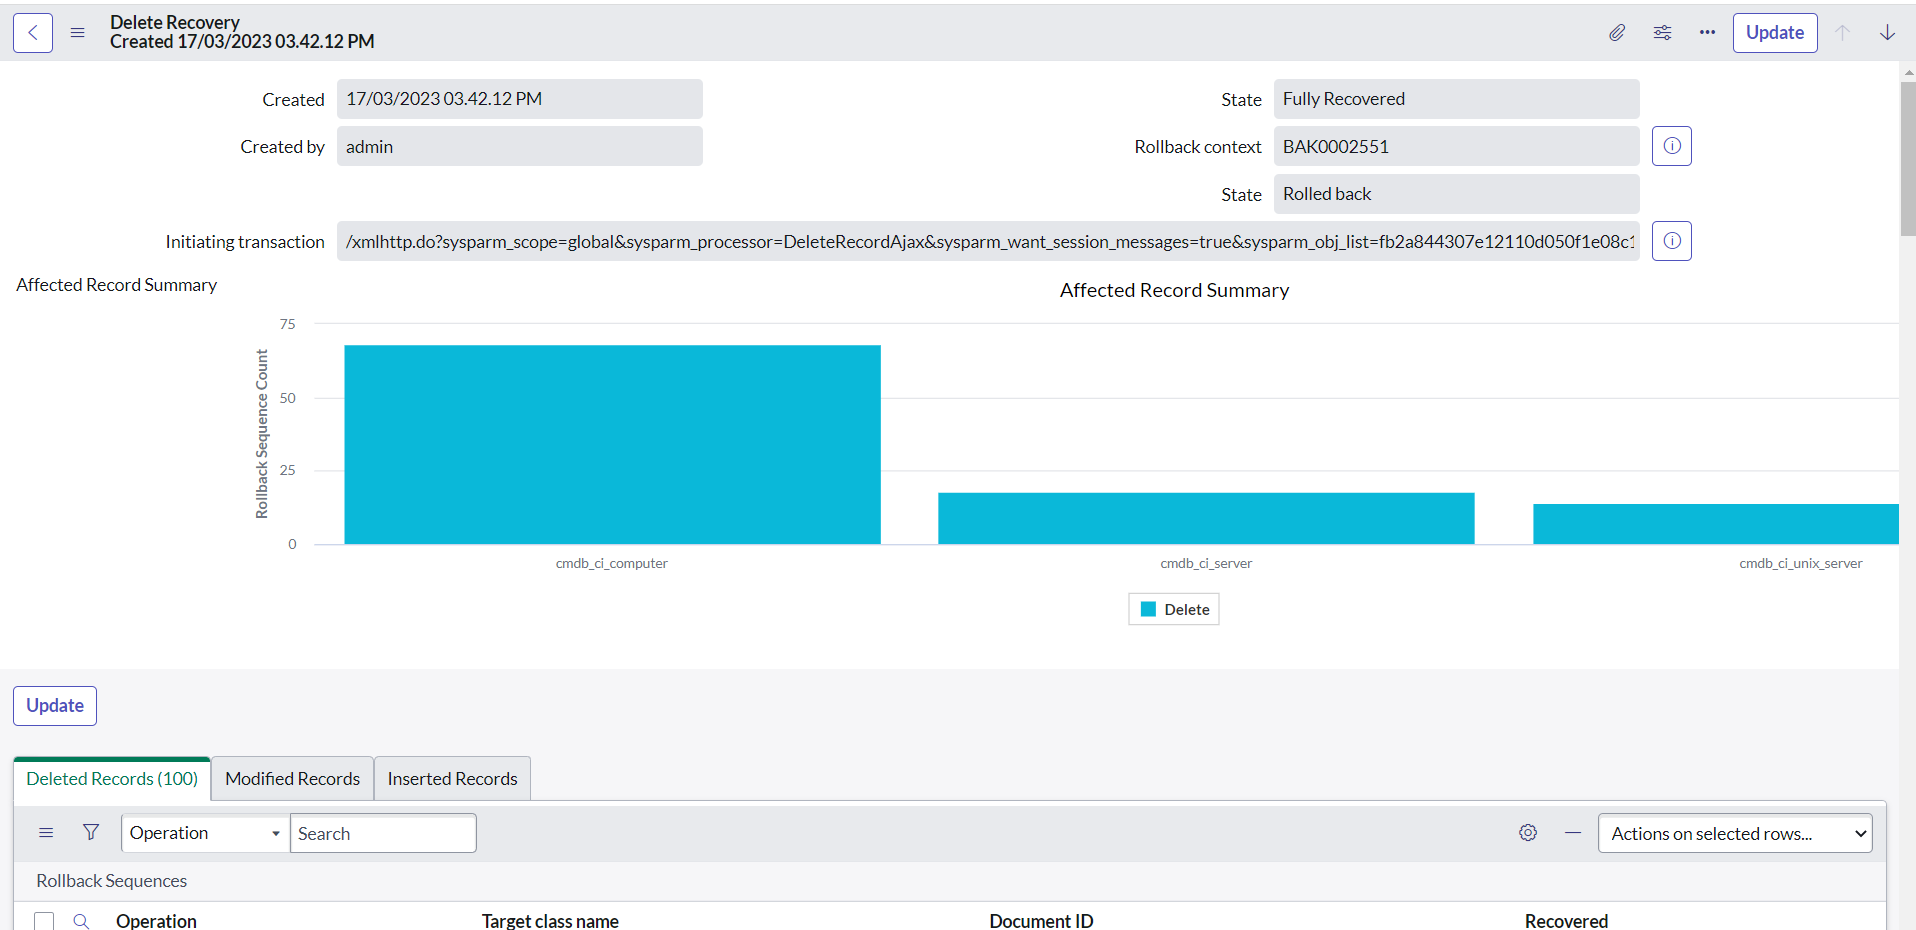Open Actions on selected rows dropdown
Viewport: 1916px width, 930px height.
1735,833
